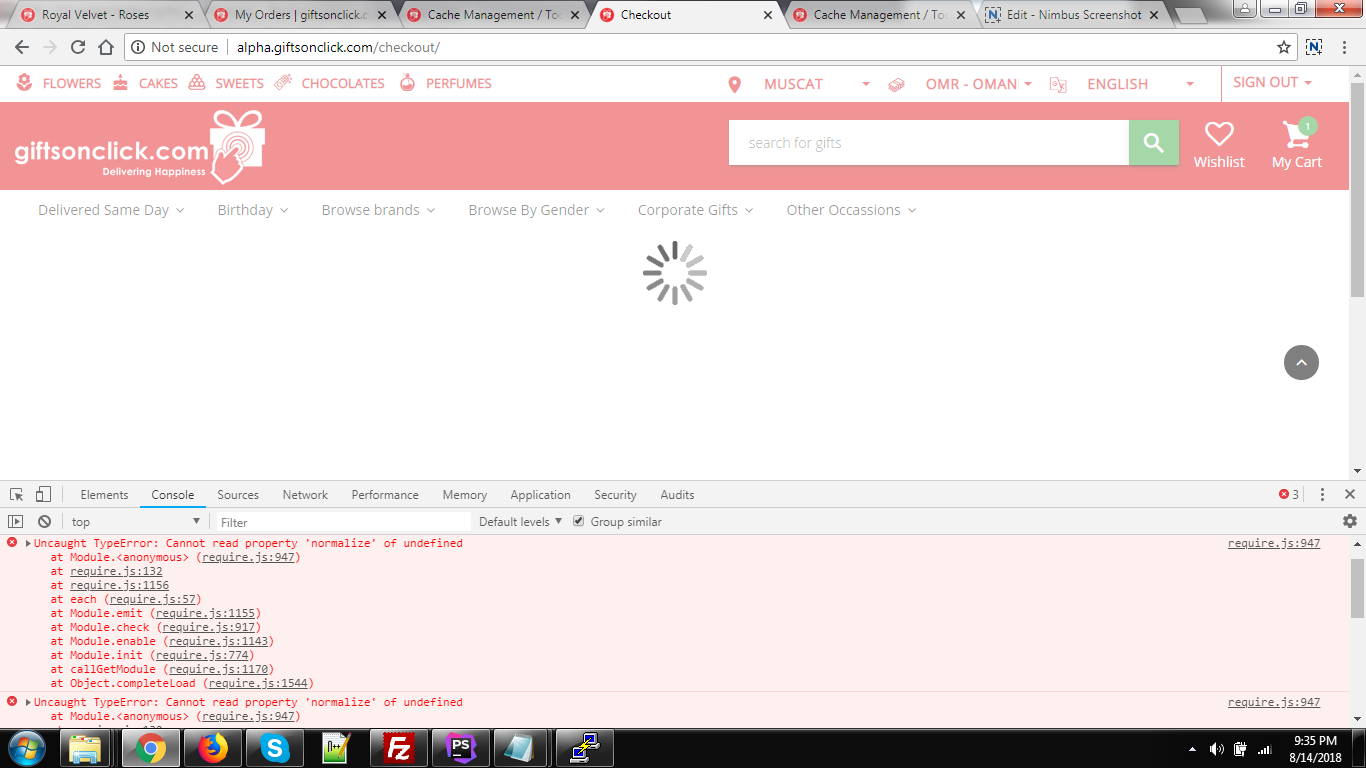
Task: Click the console Filter input field
Action: tap(340, 522)
